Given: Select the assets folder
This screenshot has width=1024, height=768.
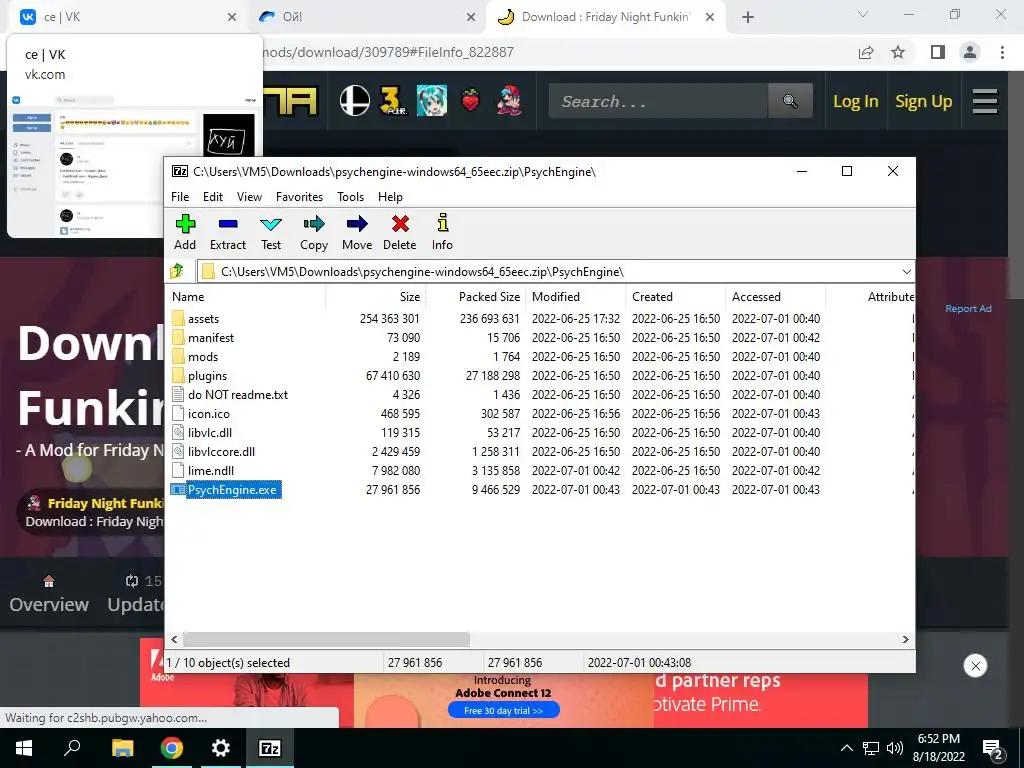Looking at the screenshot, I should pyautogui.click(x=203, y=319).
